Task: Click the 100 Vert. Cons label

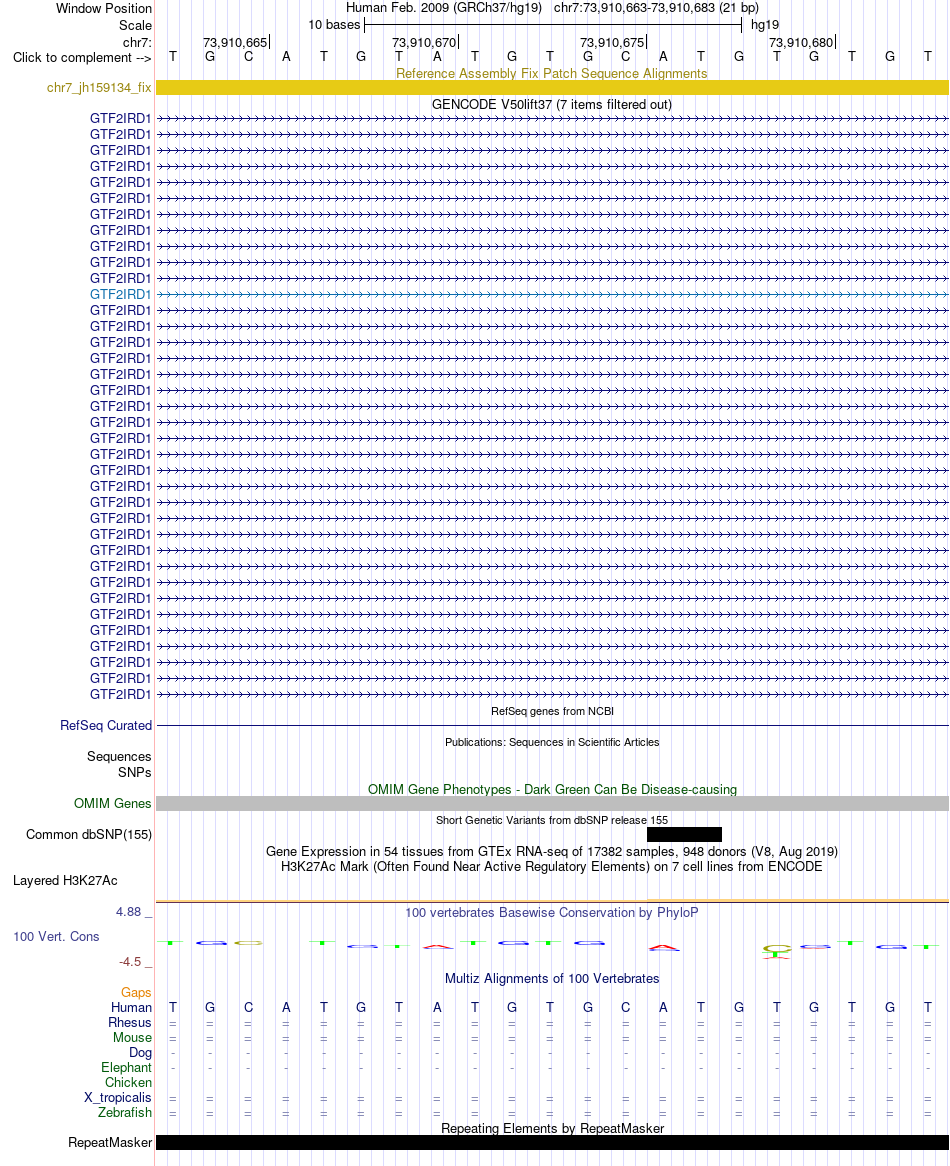Action: (56, 936)
